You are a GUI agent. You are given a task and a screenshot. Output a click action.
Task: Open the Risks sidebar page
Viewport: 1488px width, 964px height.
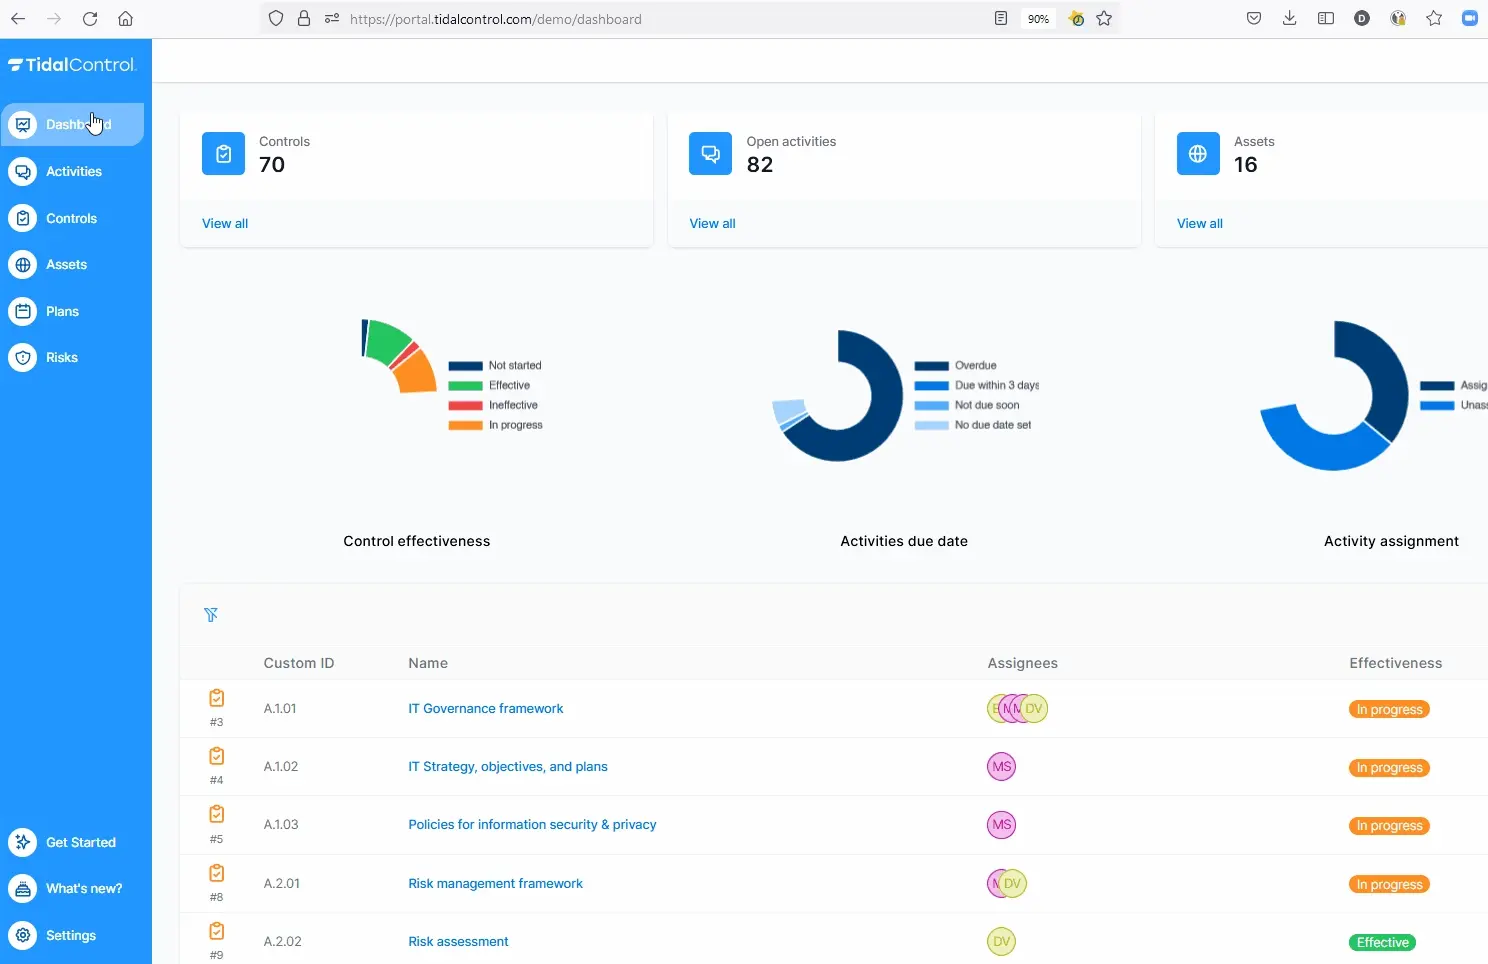pyautogui.click(x=72, y=357)
